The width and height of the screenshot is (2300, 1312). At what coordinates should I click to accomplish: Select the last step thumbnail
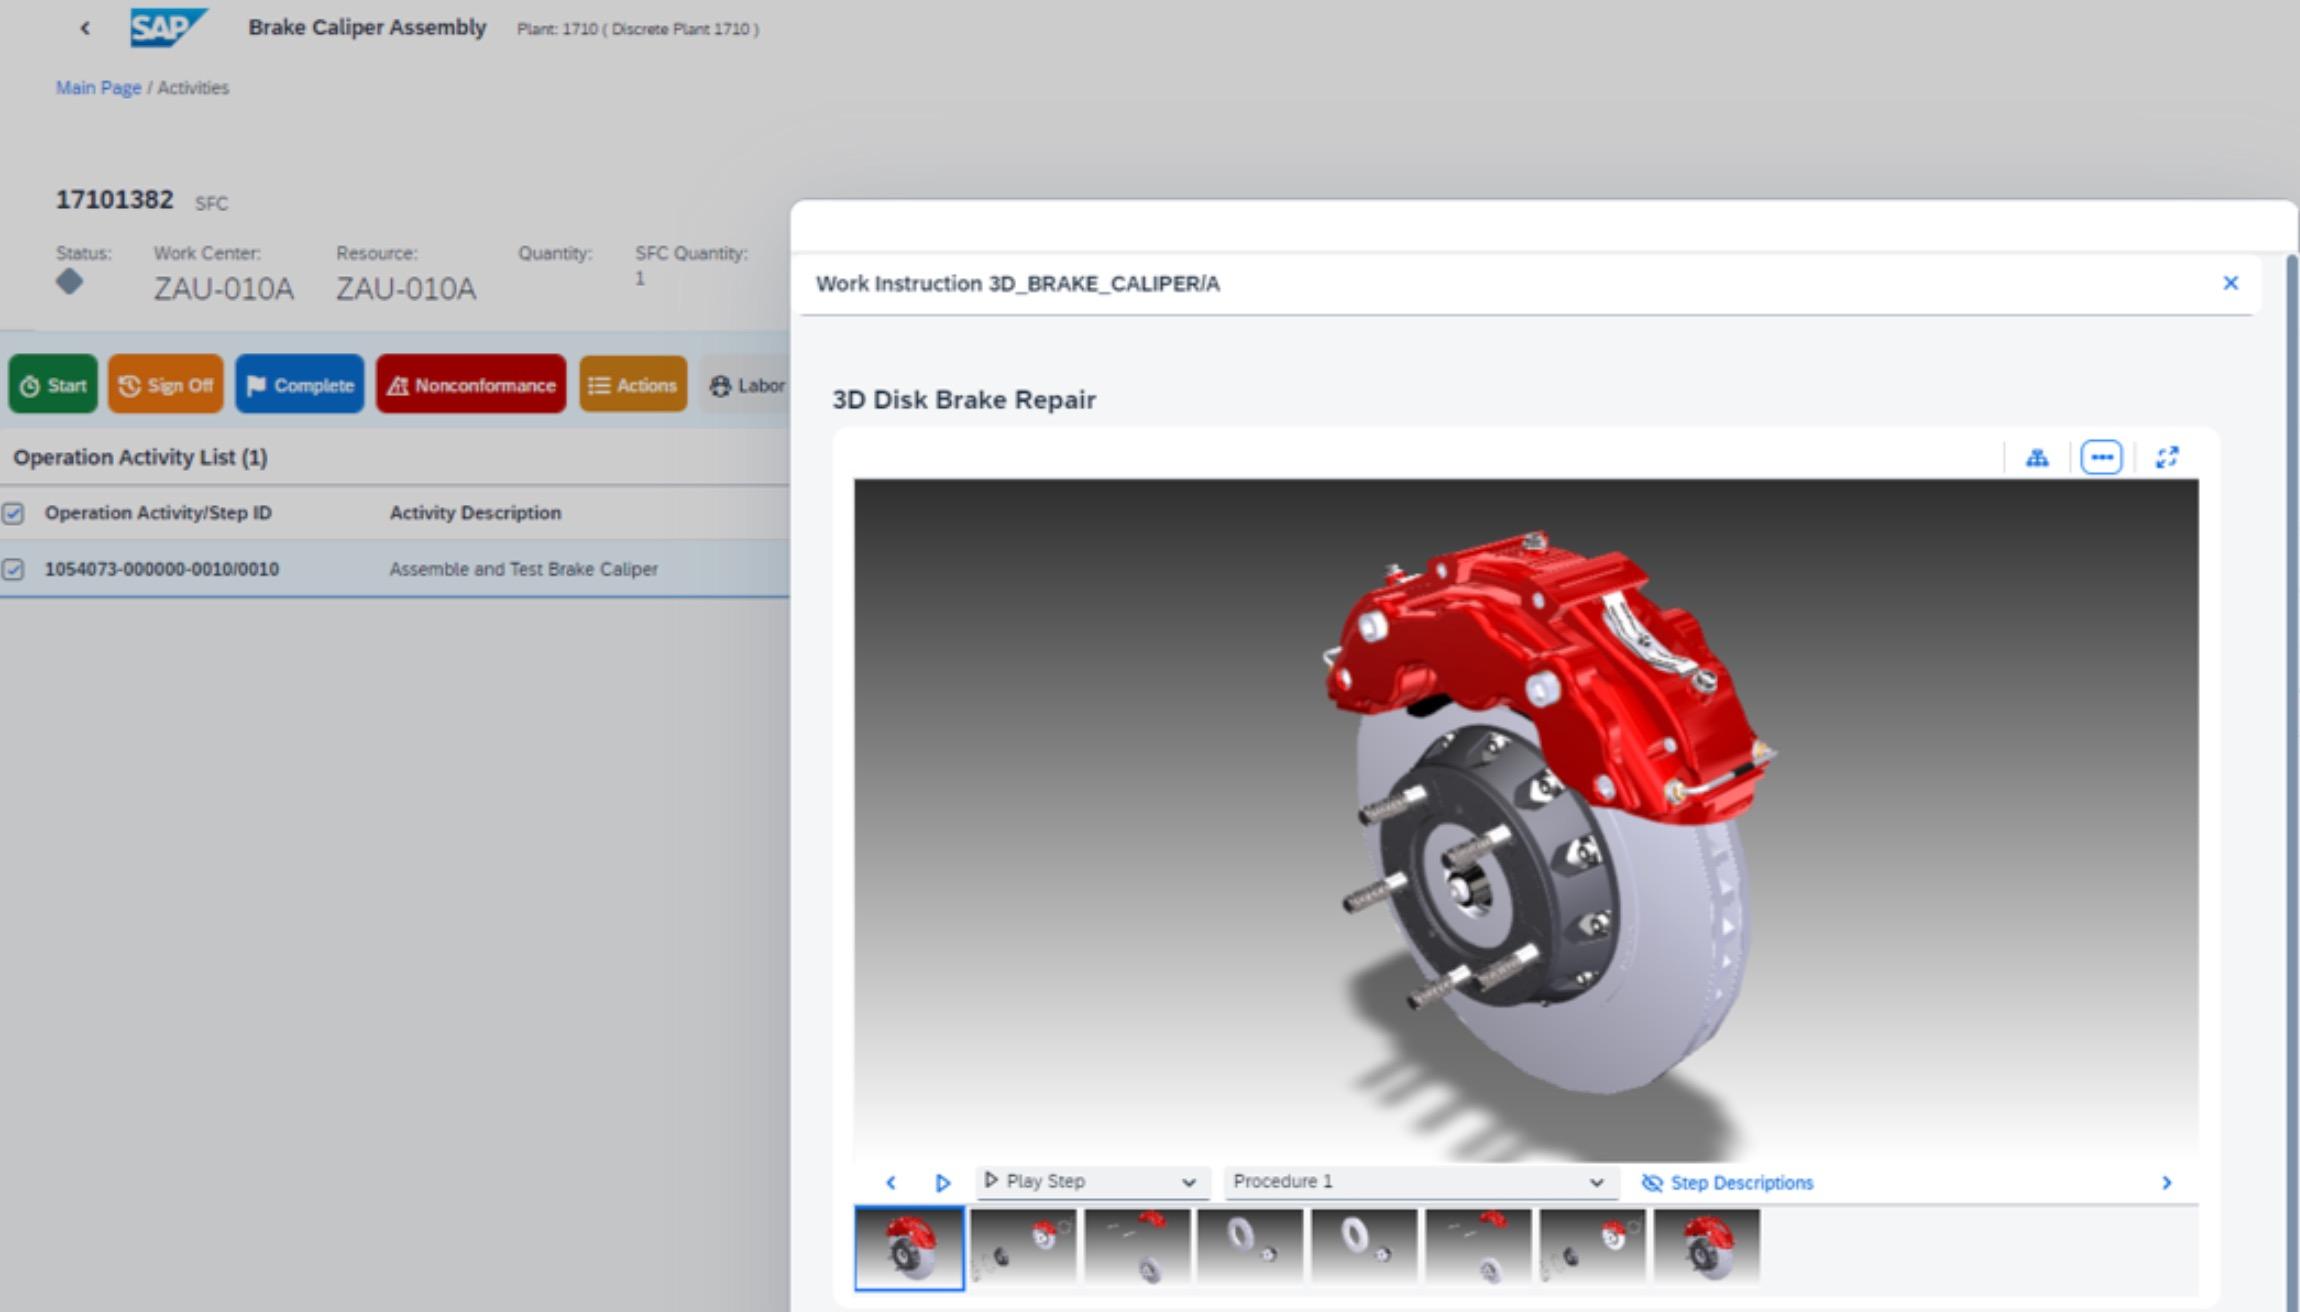[1706, 1247]
